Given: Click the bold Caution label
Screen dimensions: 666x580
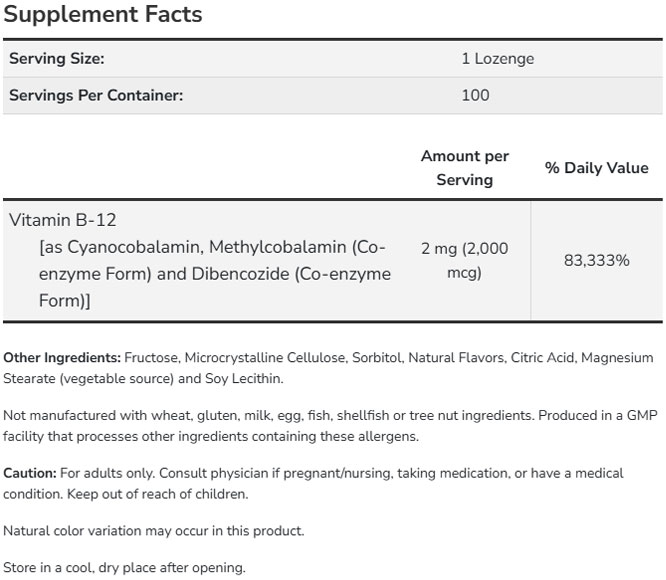Looking at the screenshot, I should pos(29,473).
